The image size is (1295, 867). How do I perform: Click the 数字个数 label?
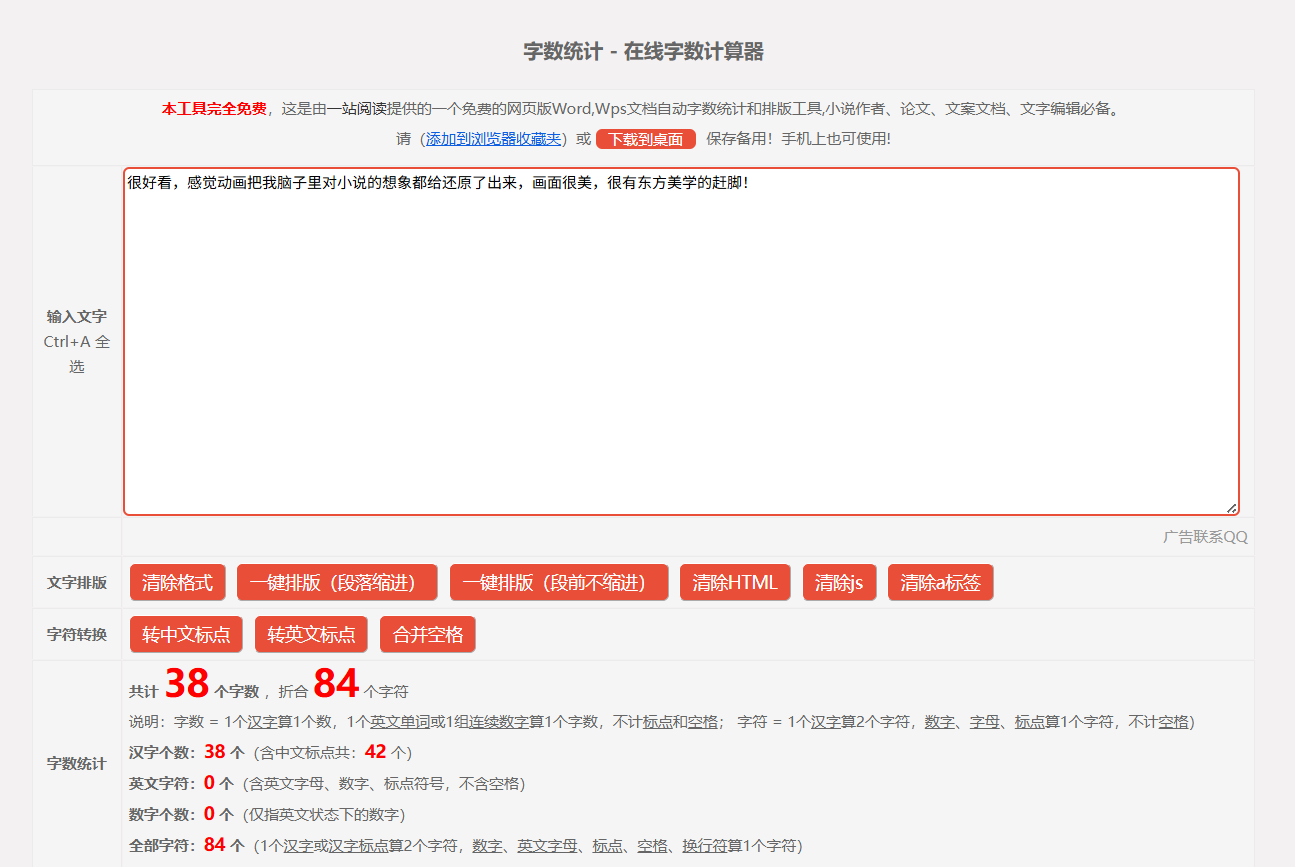(x=164, y=814)
